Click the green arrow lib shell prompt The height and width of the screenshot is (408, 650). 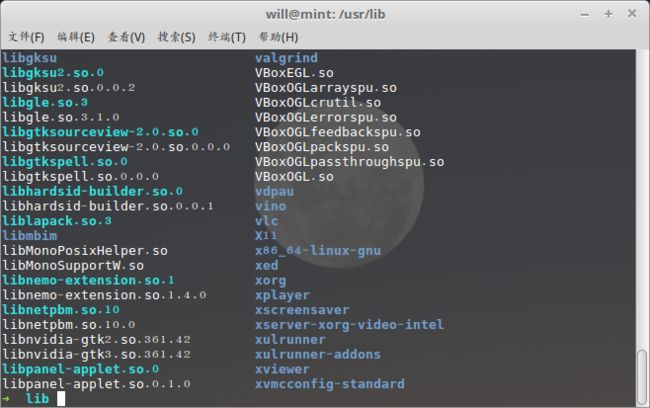click(25, 398)
